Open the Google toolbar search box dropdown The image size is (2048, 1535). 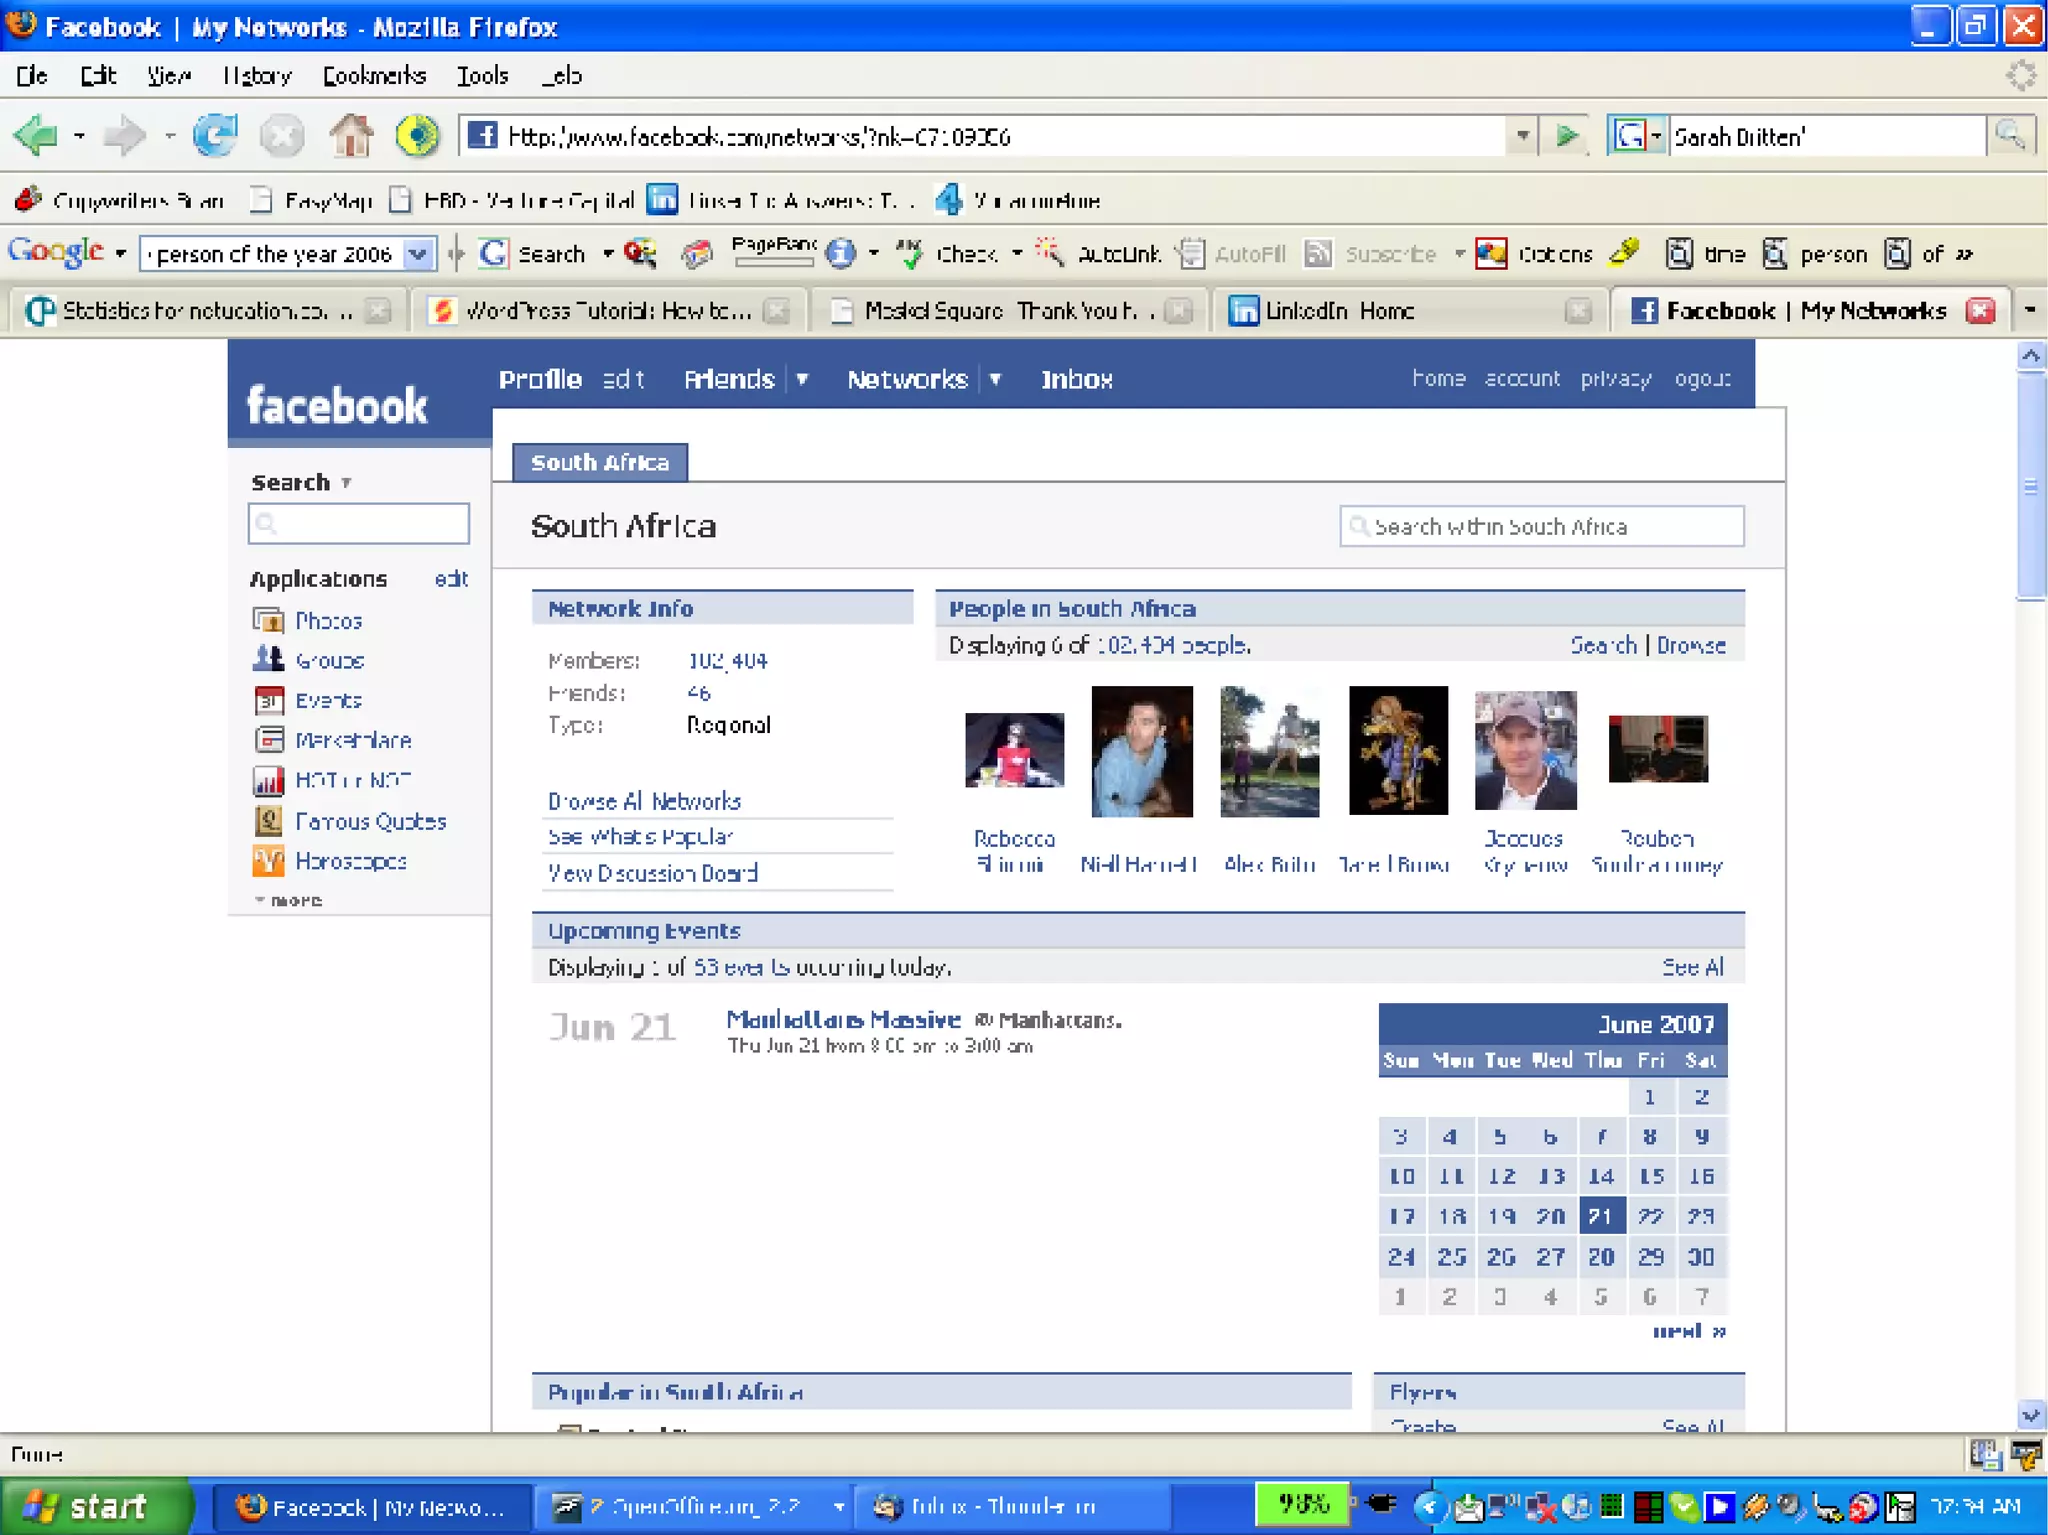point(418,254)
